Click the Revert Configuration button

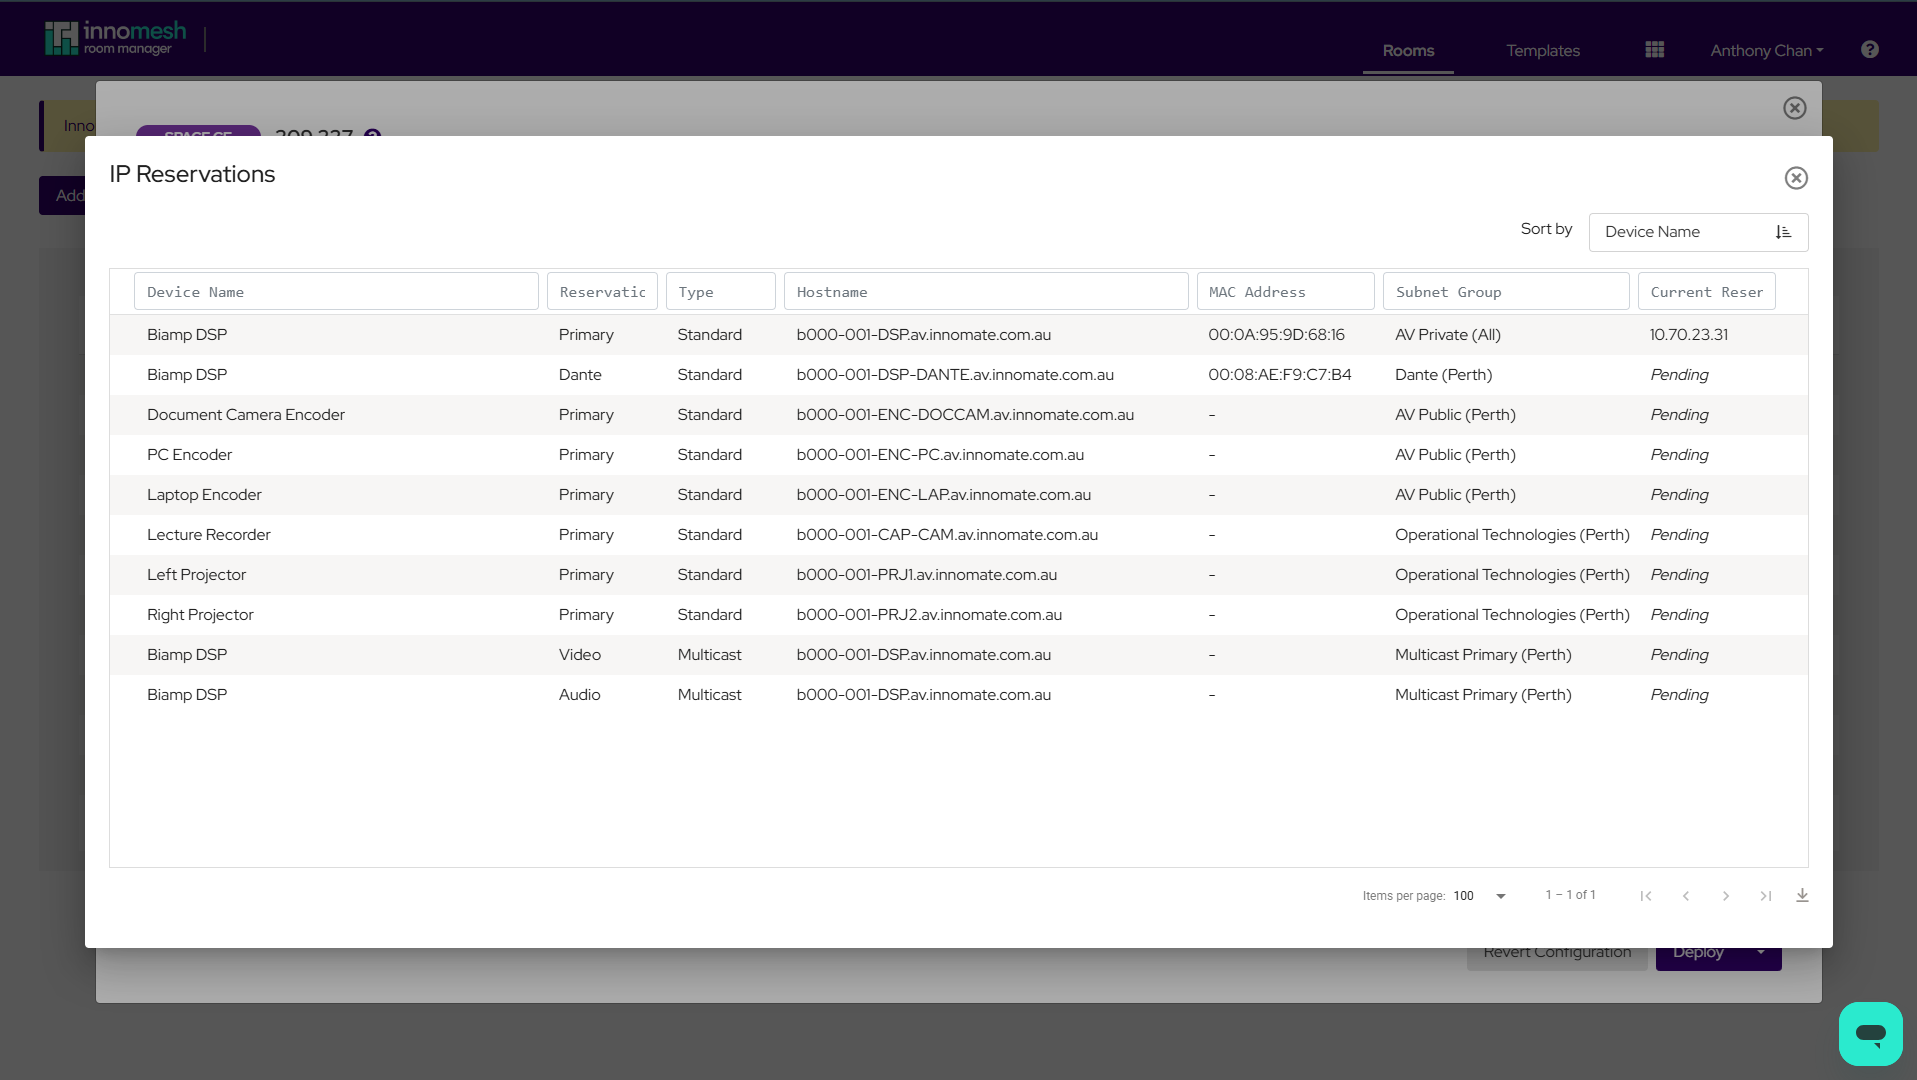(x=1556, y=951)
